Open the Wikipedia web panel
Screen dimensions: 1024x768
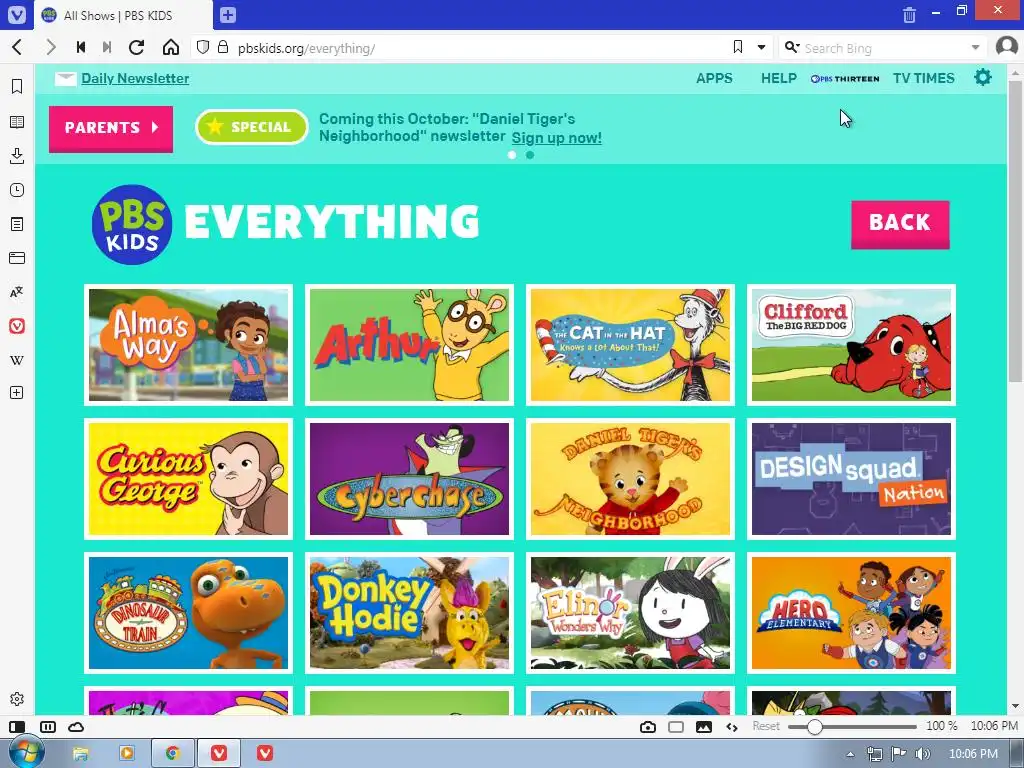(x=17, y=360)
